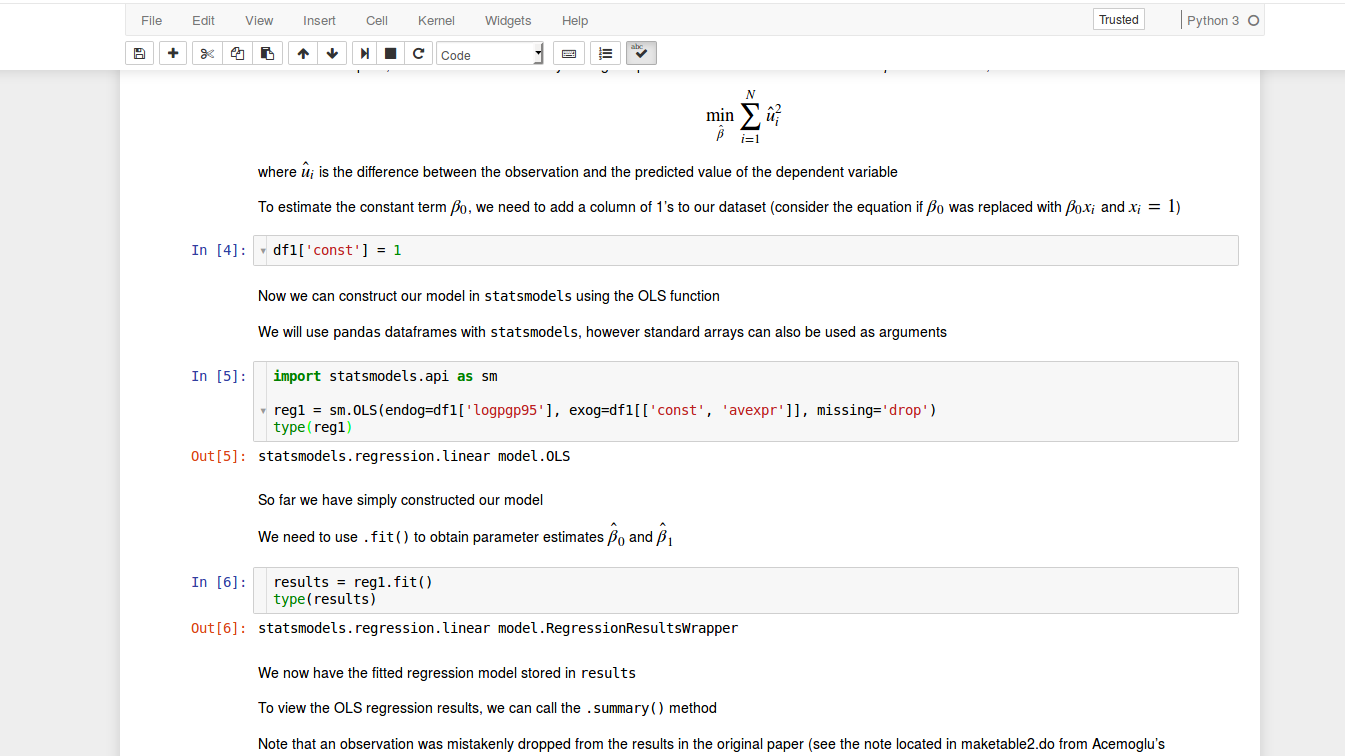Collapse the In [5] cell via side arrow
This screenshot has height=756, width=1345.
pos(263,409)
